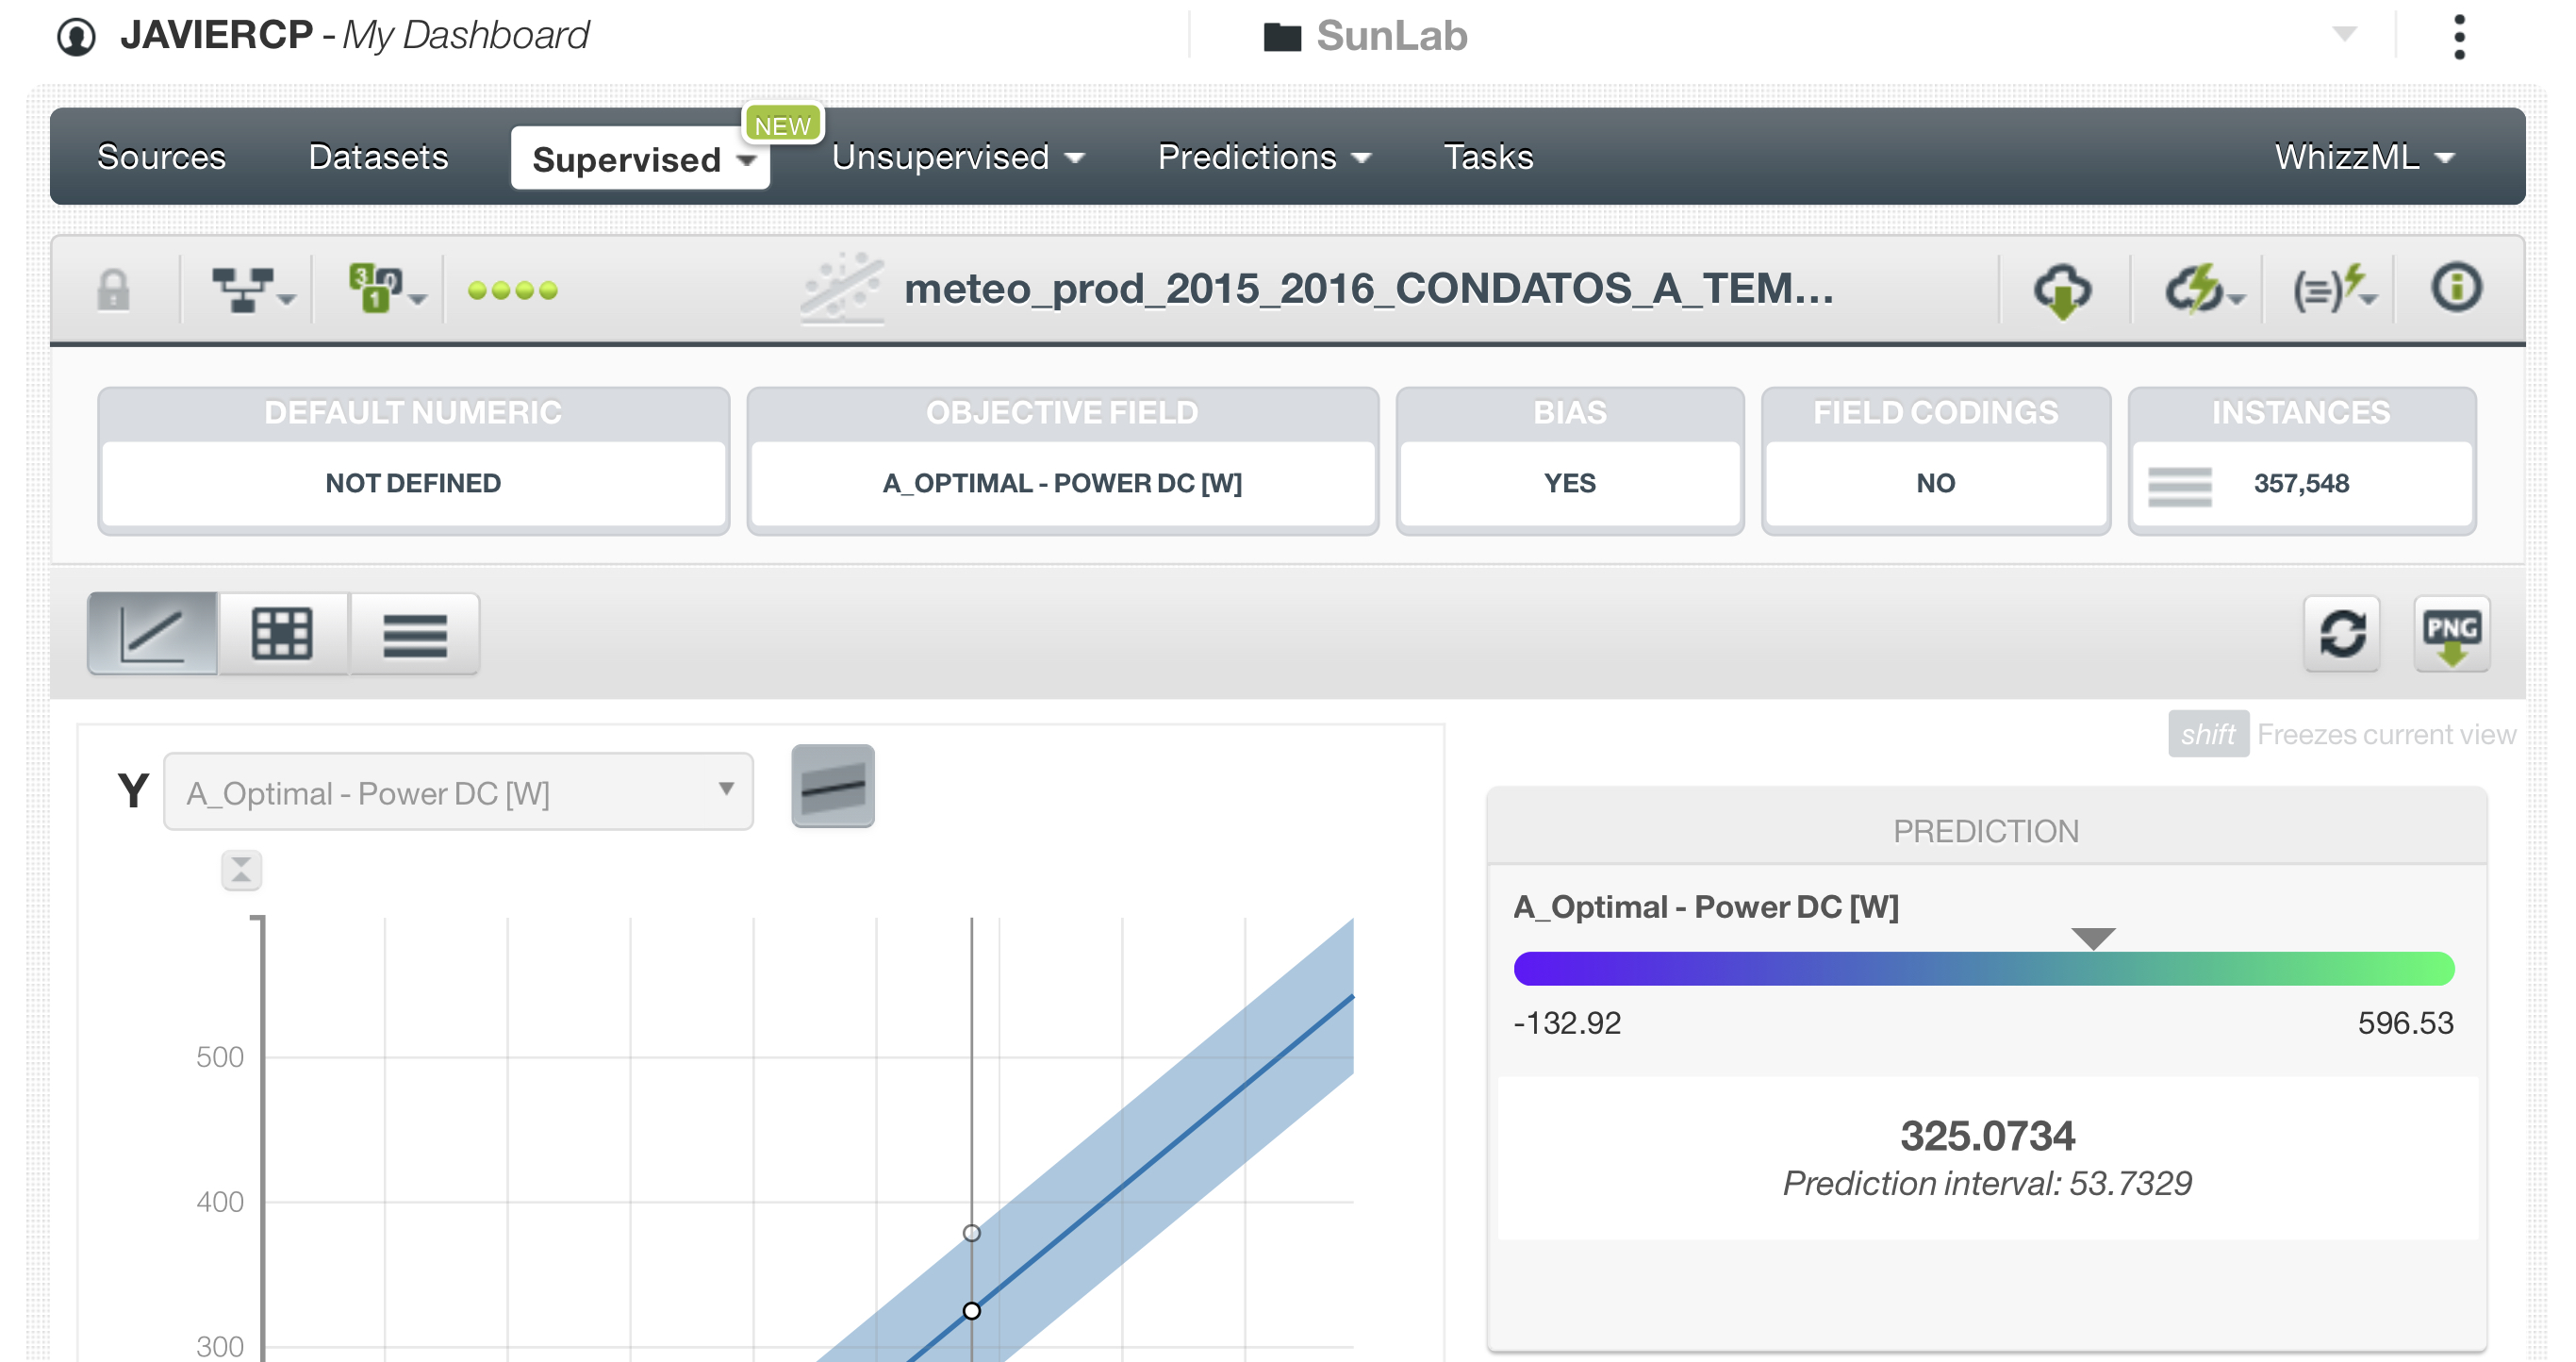The width and height of the screenshot is (2576, 1362).
Task: Open the three-dot options menu
Action: 2459,37
